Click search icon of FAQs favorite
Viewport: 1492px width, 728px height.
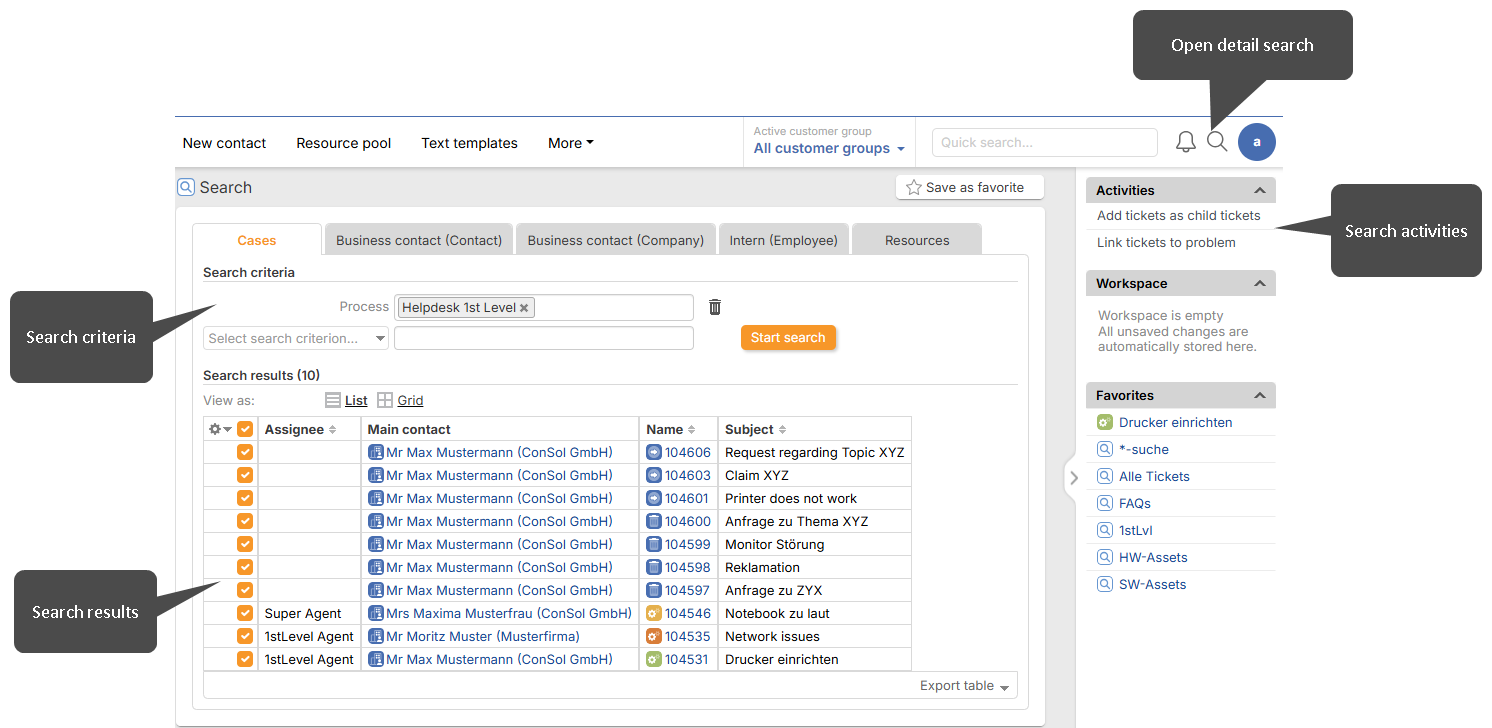point(1104,503)
